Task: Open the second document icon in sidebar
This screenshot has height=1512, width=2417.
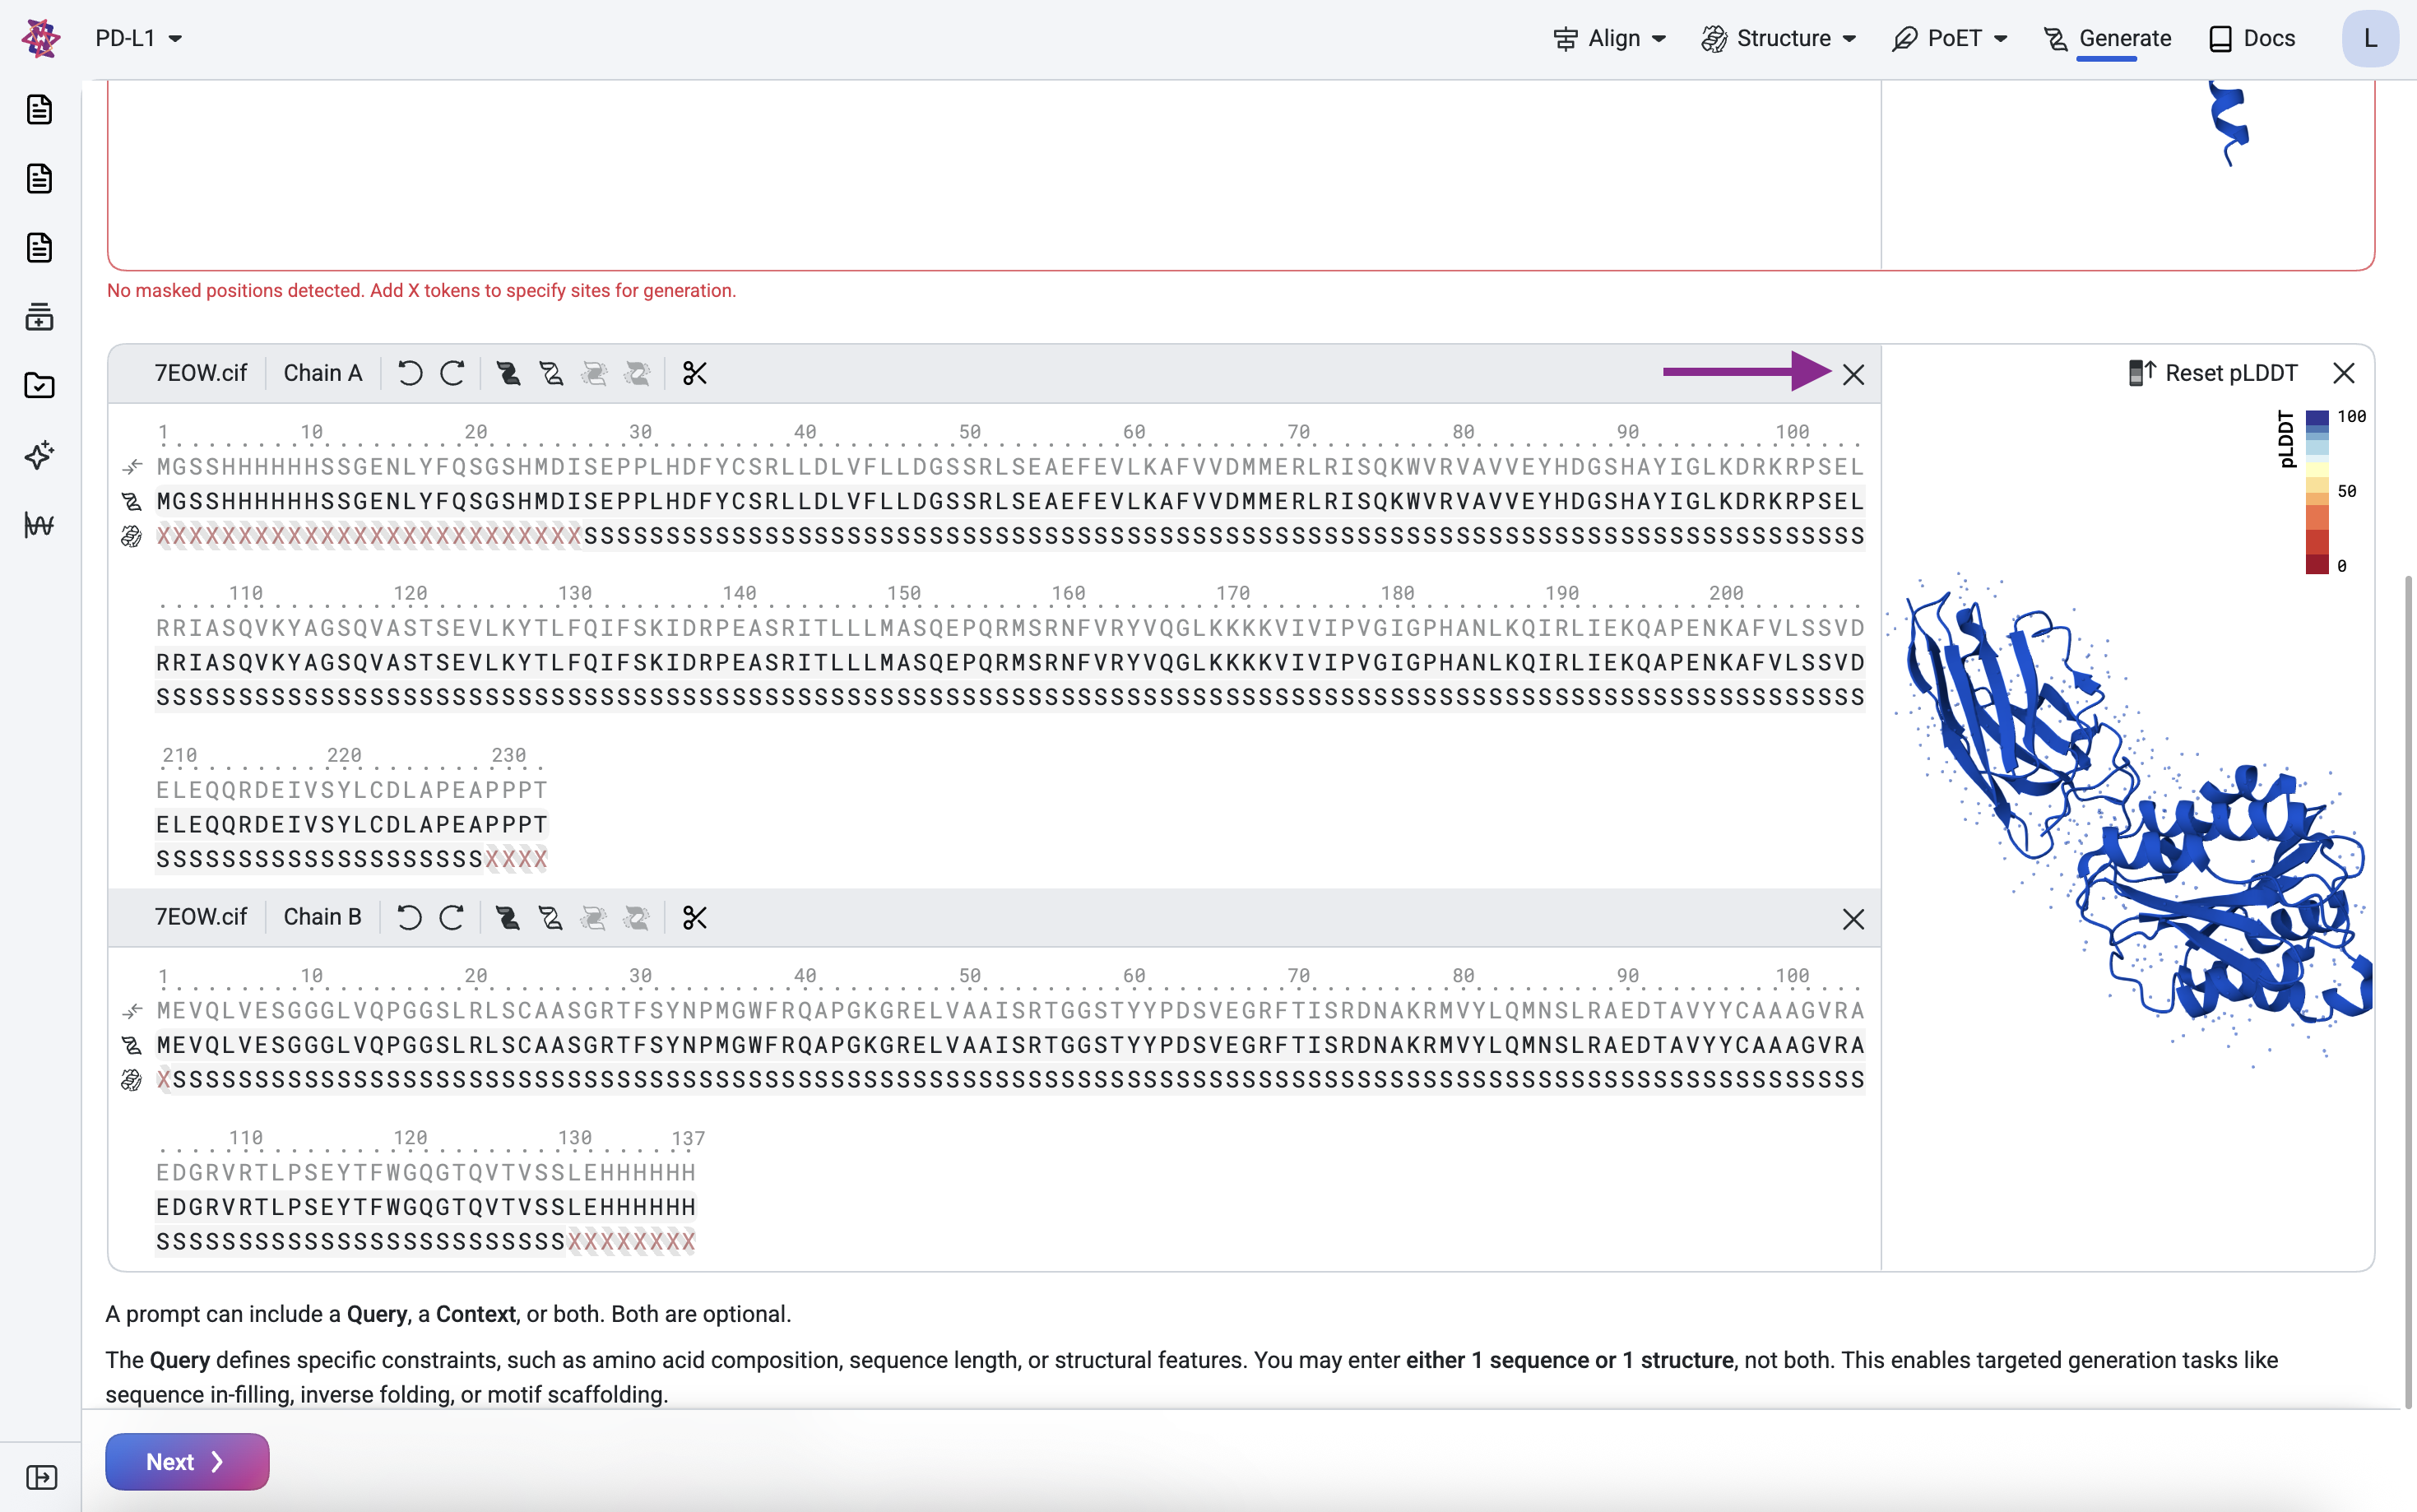Action: click(40, 179)
